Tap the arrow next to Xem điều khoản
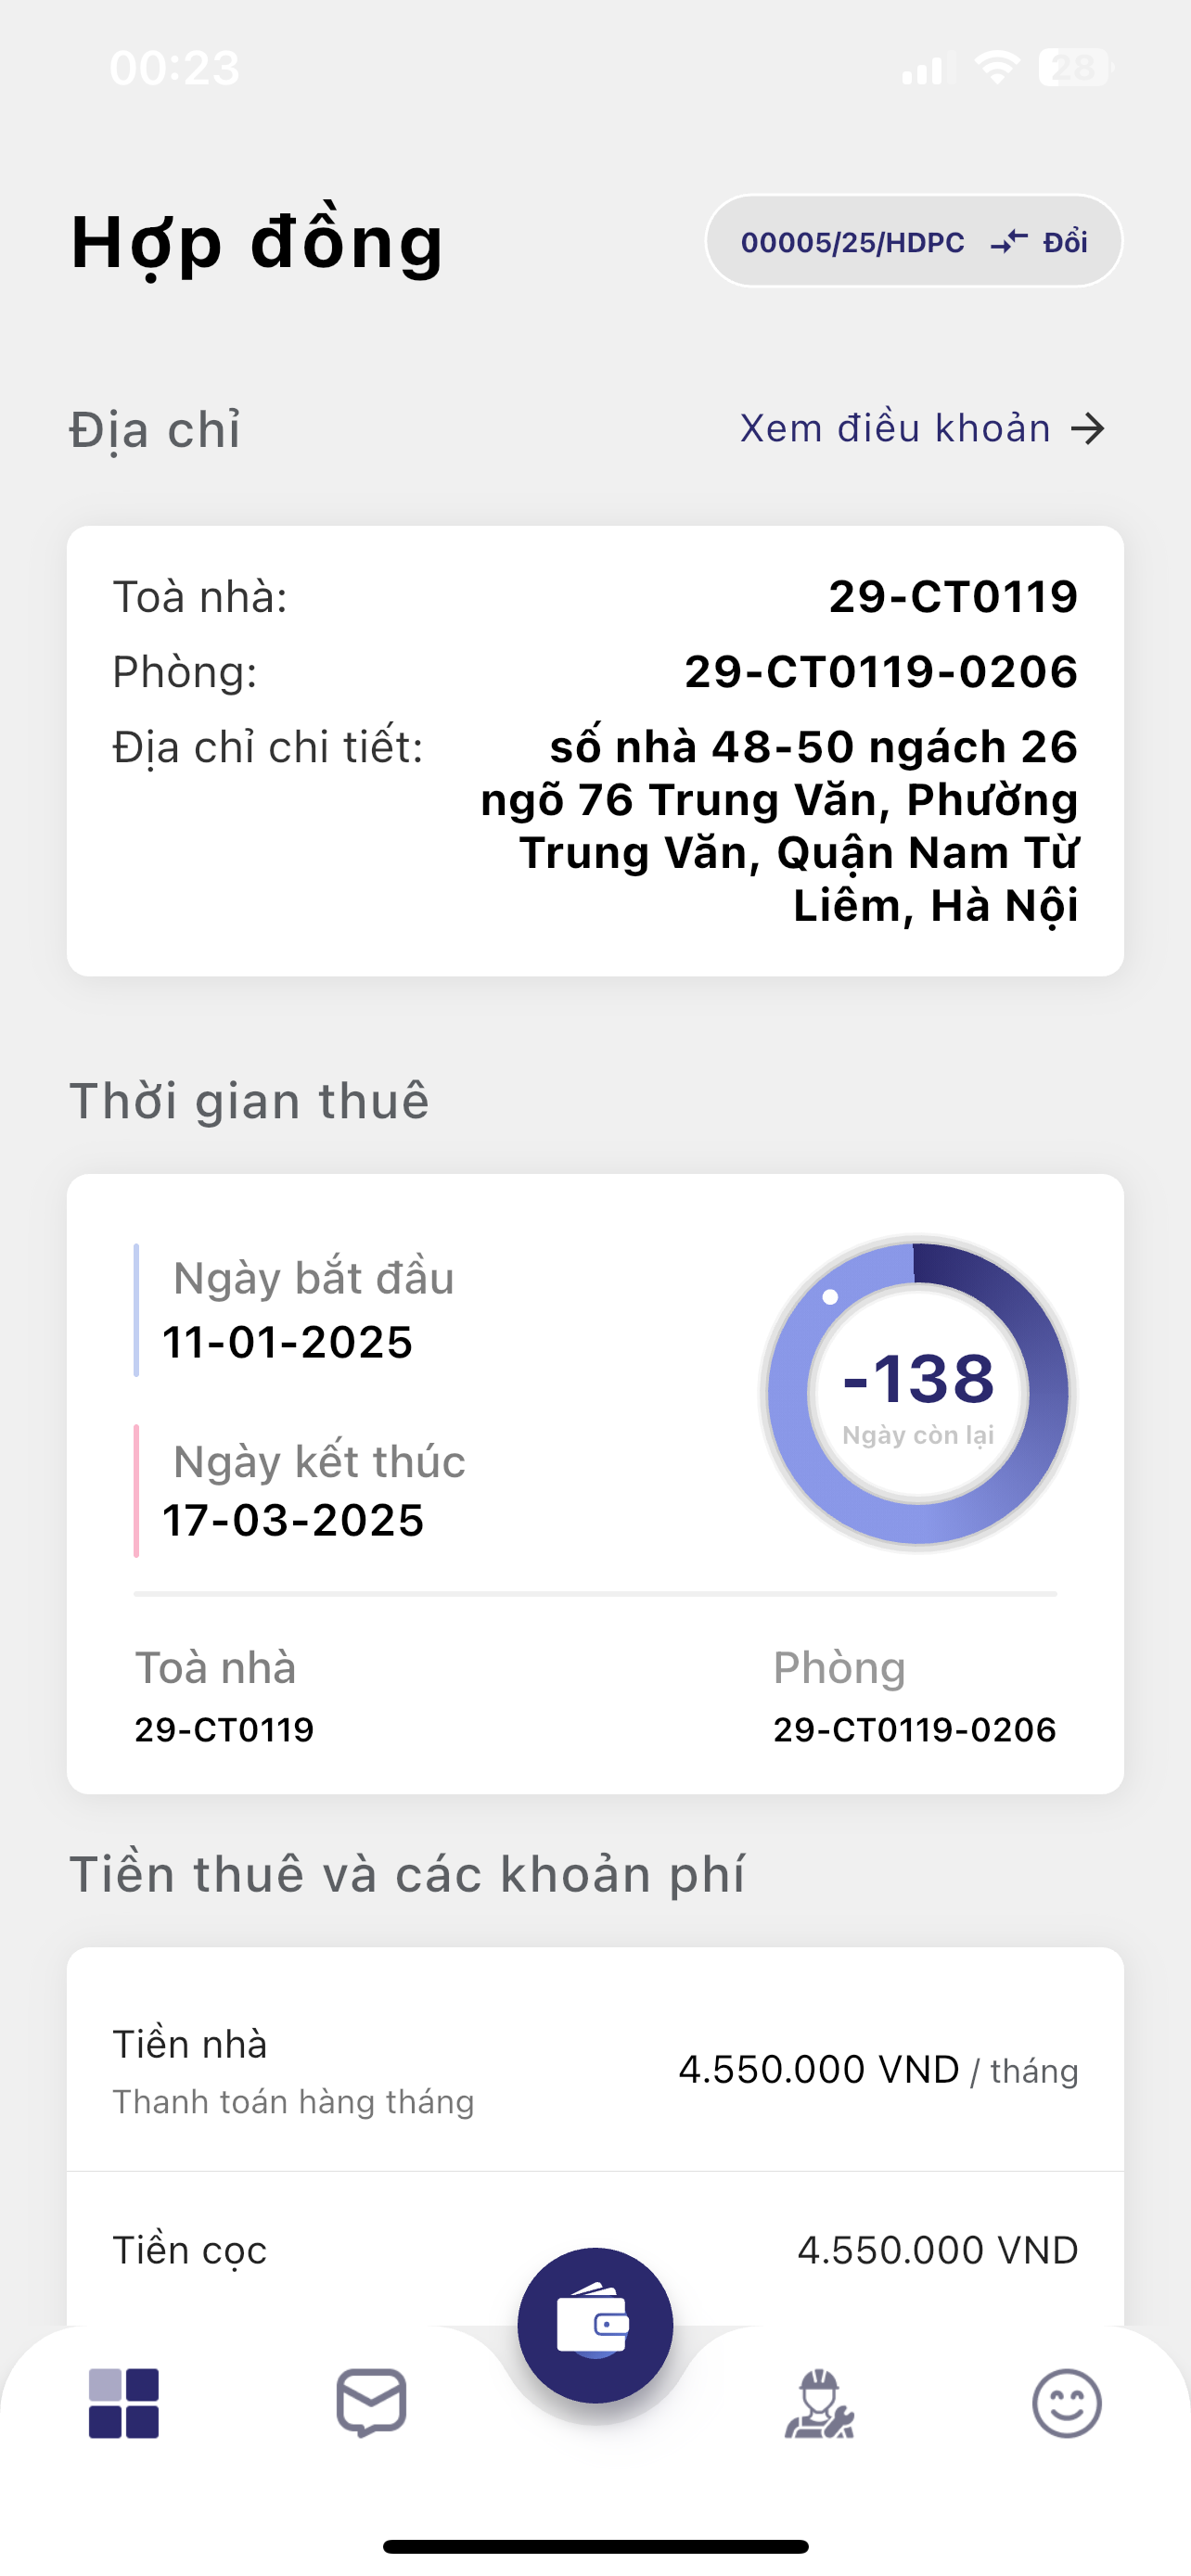This screenshot has width=1191, height=2576. tap(1088, 429)
